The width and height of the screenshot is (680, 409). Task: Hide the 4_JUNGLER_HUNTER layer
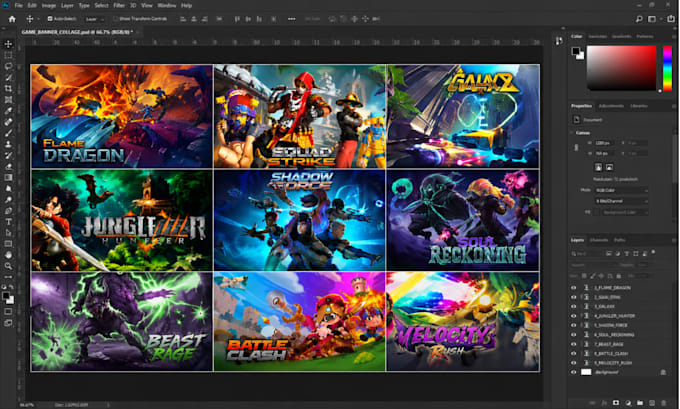coord(574,316)
